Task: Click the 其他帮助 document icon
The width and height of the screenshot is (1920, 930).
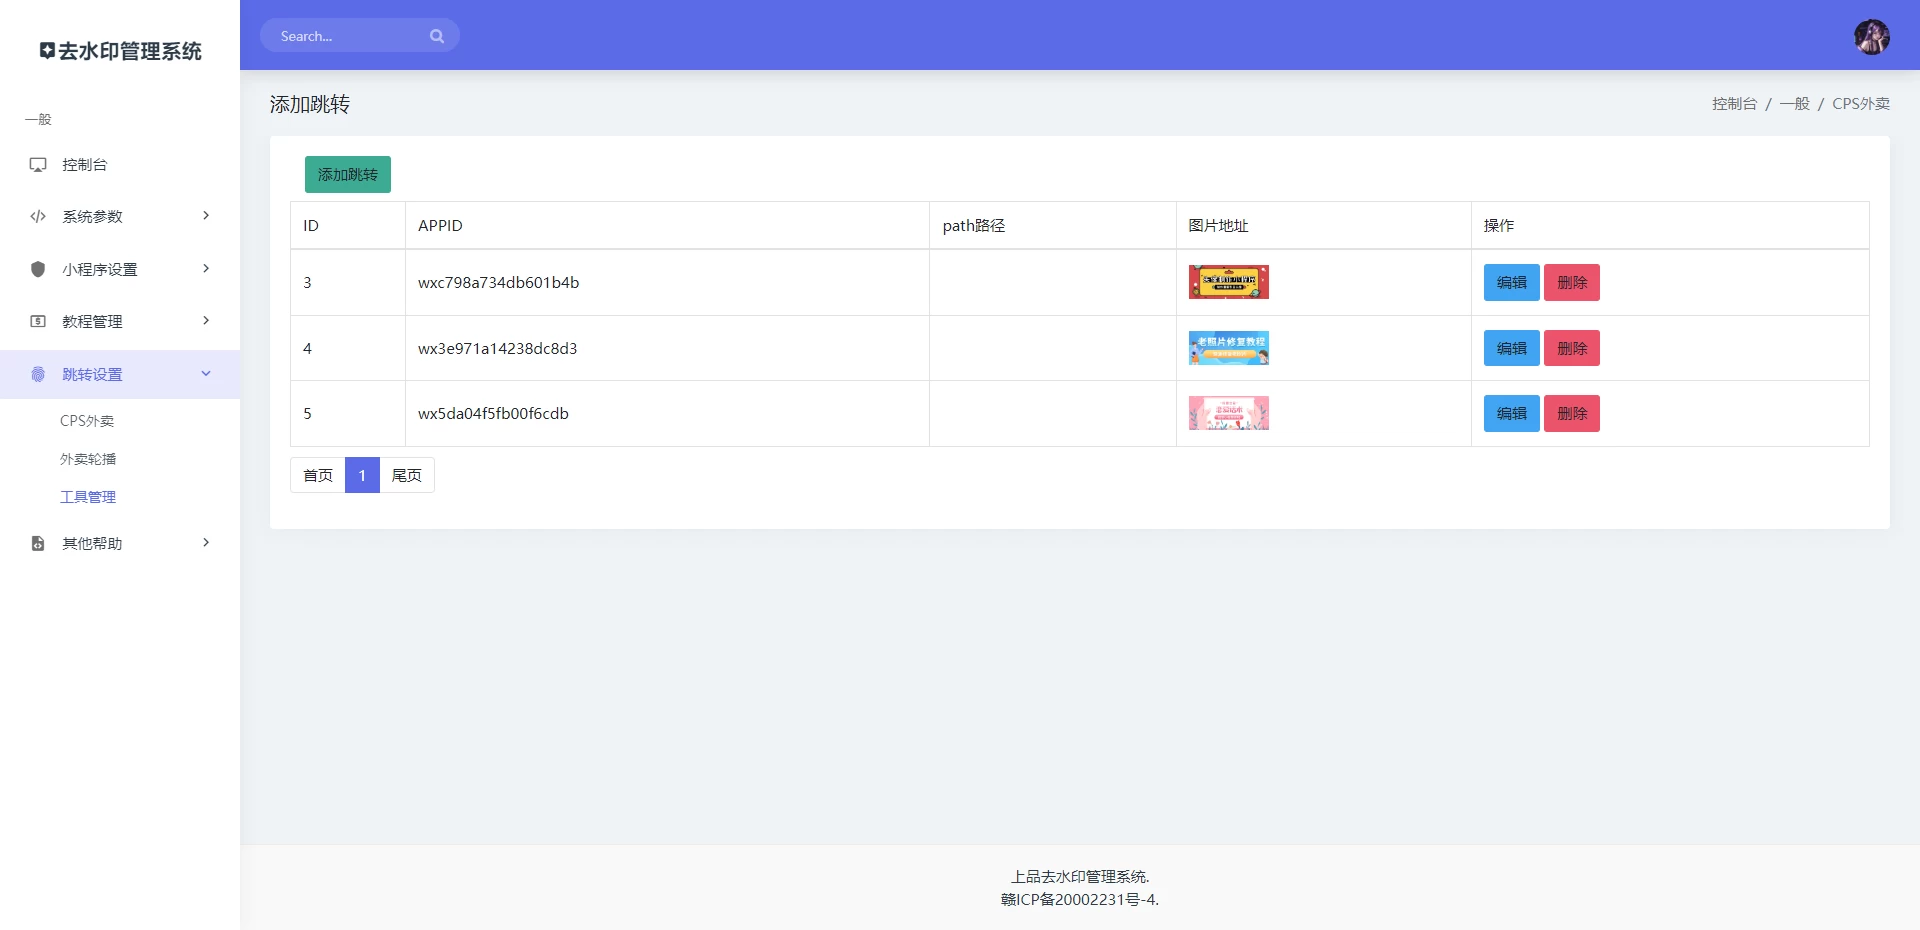Action: click(x=37, y=543)
